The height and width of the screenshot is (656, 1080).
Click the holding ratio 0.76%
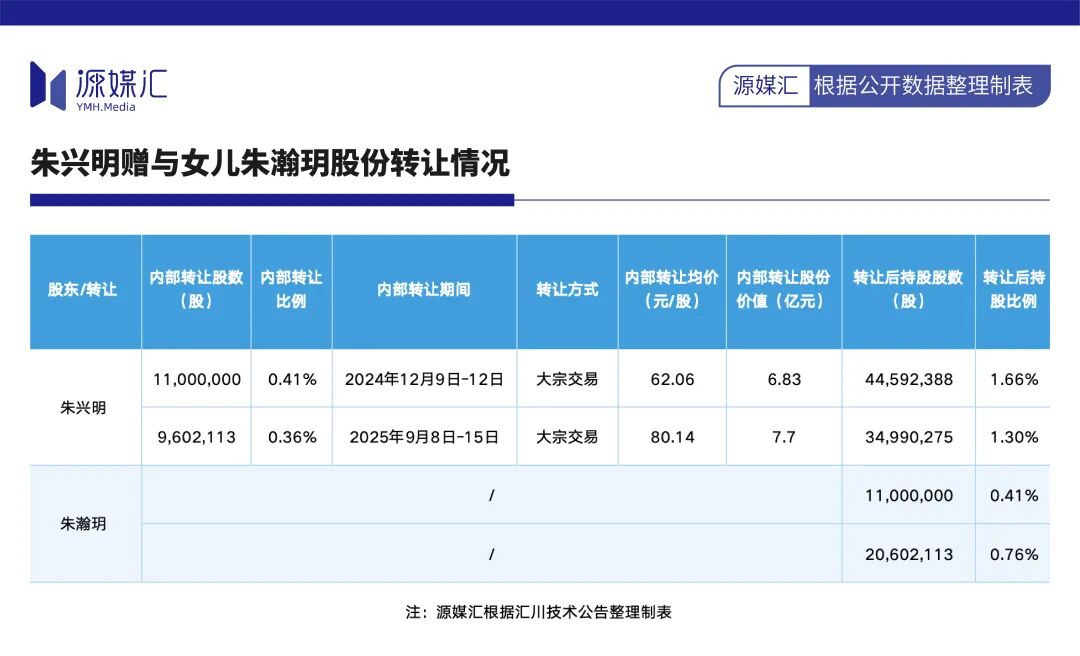[x=1014, y=554]
